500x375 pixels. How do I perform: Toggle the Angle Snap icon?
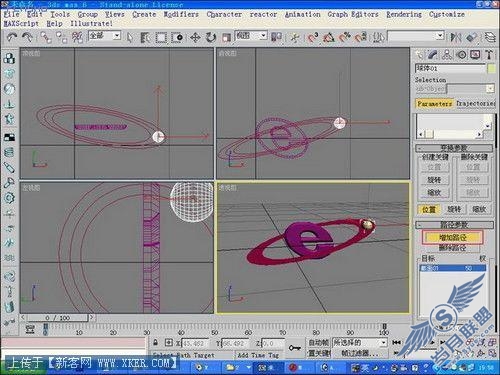(329, 37)
